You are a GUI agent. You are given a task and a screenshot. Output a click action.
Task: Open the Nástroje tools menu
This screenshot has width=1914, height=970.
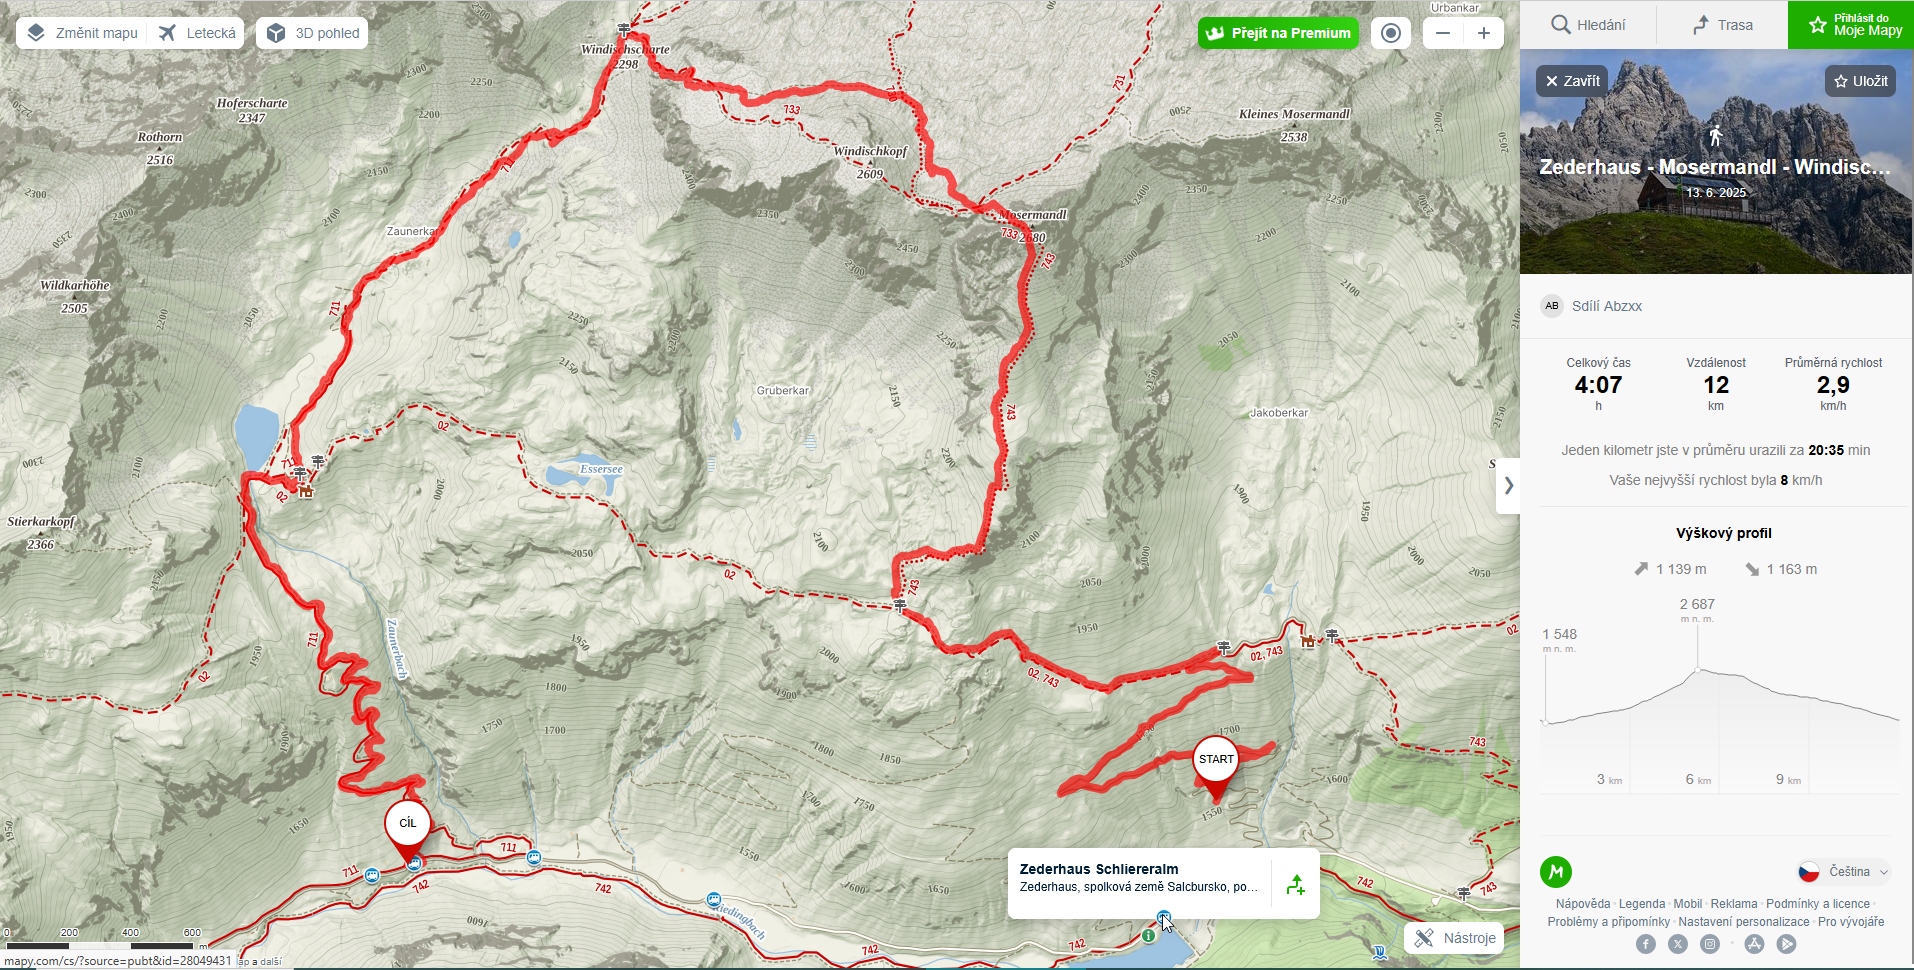[x=1454, y=938]
